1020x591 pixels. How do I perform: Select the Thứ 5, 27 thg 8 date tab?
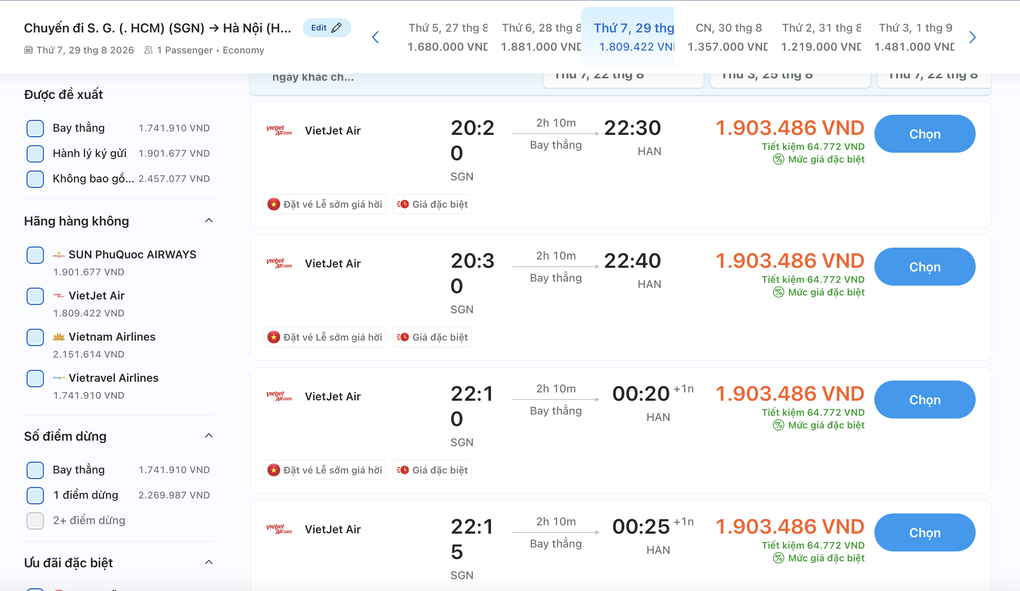(x=448, y=37)
